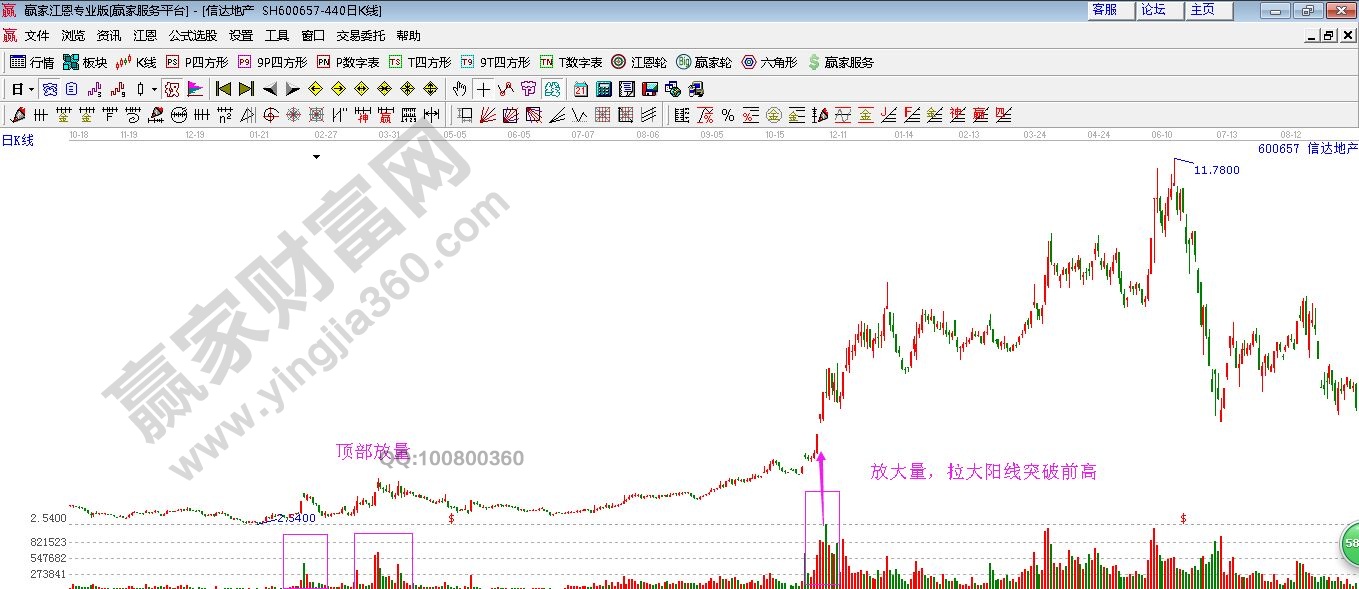This screenshot has width=1359, height=589.
Task: Expand the 日 period dropdown arrow
Action: pyautogui.click(x=31, y=89)
